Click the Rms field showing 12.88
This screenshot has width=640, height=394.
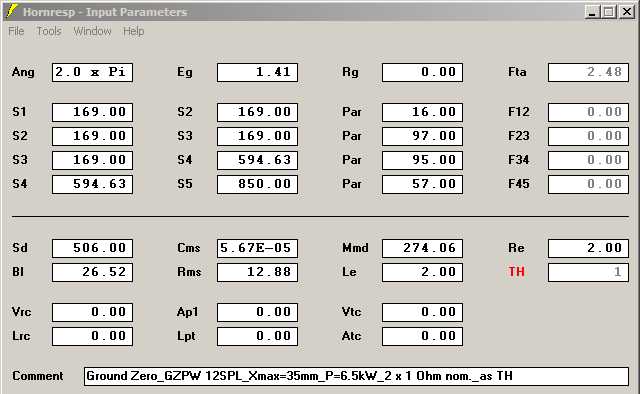coord(257,272)
